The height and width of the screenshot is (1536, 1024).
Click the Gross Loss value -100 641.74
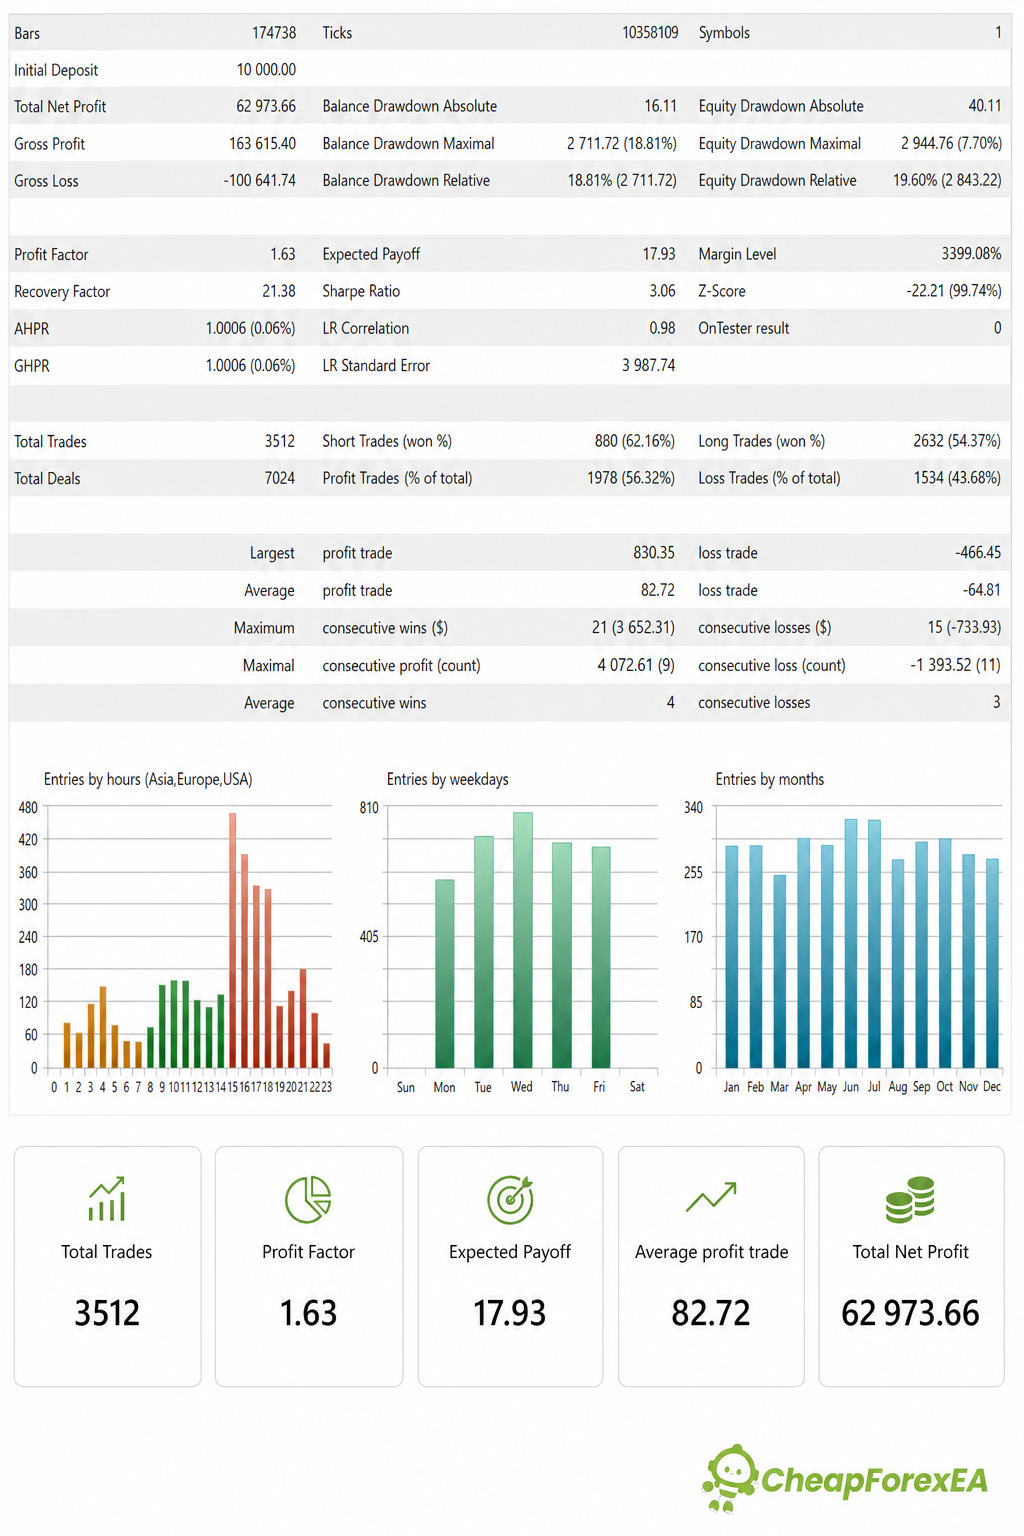click(x=259, y=181)
